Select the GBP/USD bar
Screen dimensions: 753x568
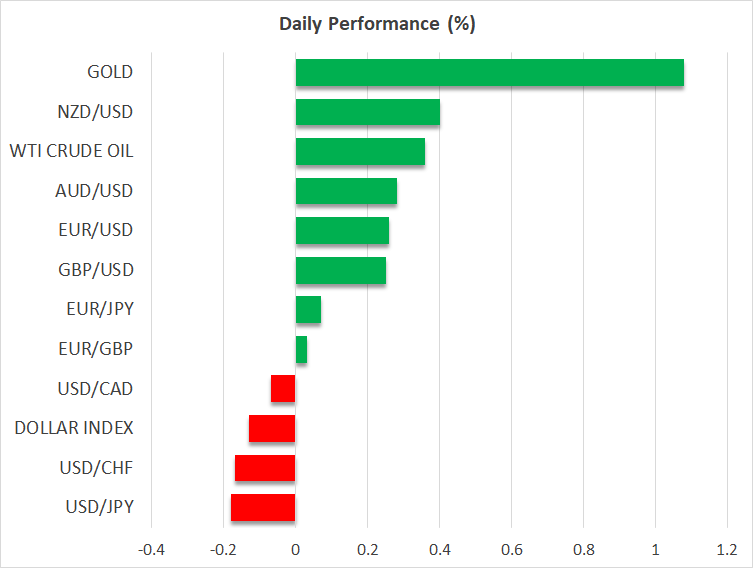click(x=340, y=270)
